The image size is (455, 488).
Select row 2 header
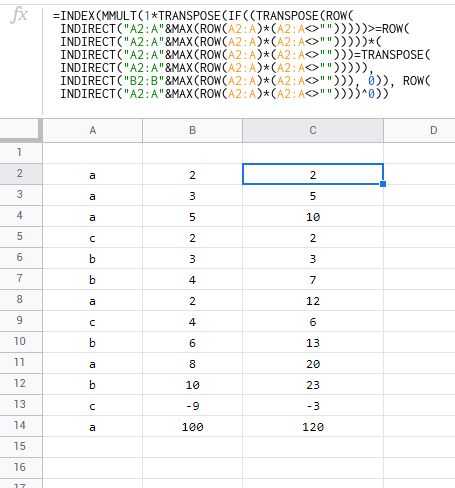21,174
